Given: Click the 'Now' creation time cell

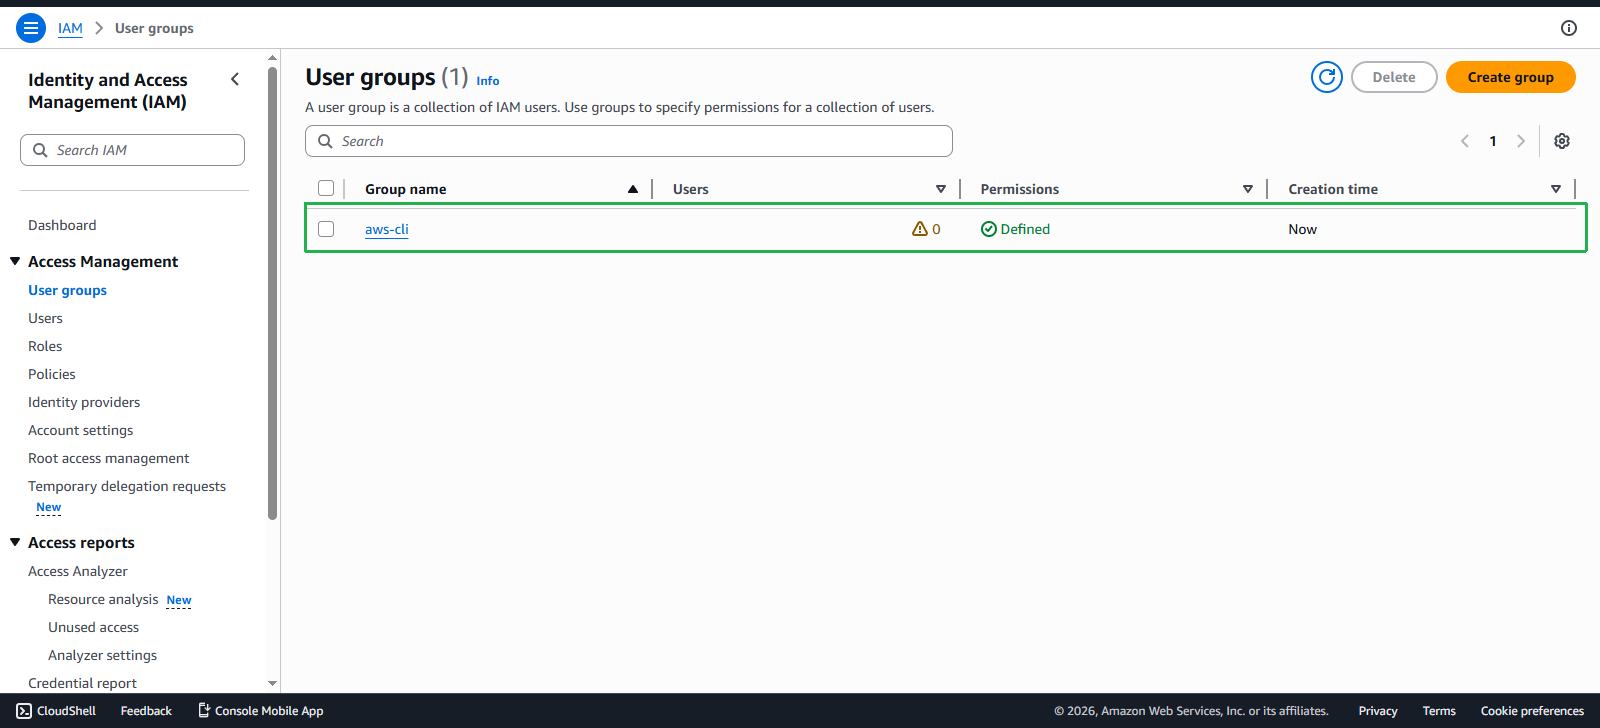Looking at the screenshot, I should [1302, 229].
